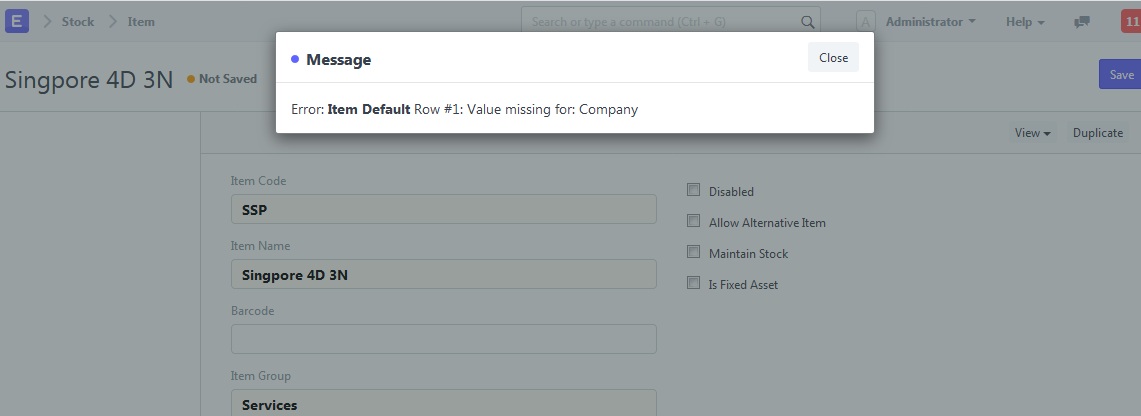Expand the Help dropdown menu

(1025, 22)
